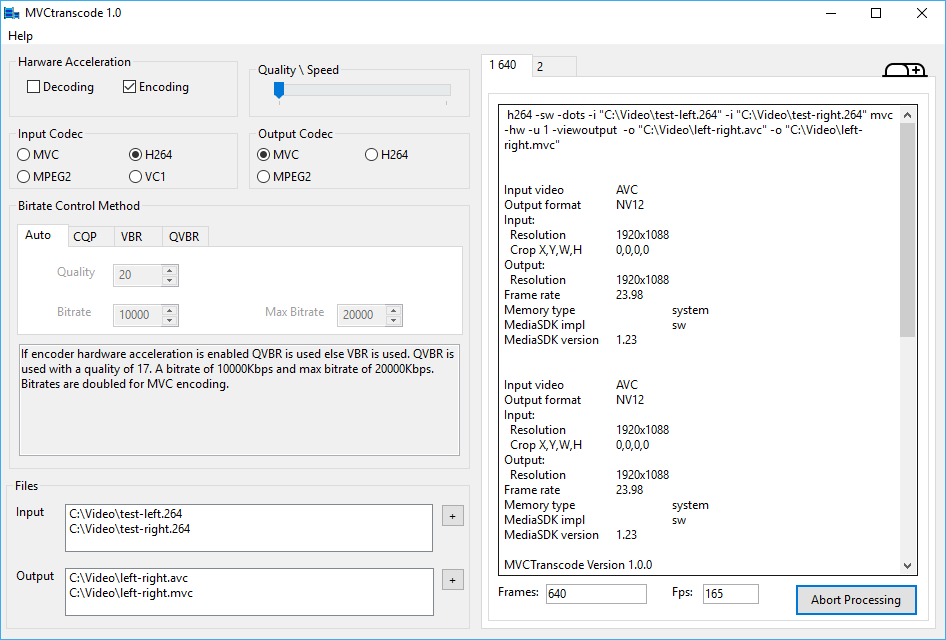Decrease the Quality value with down arrow
Viewport: 946px width, 640px height.
170,280
